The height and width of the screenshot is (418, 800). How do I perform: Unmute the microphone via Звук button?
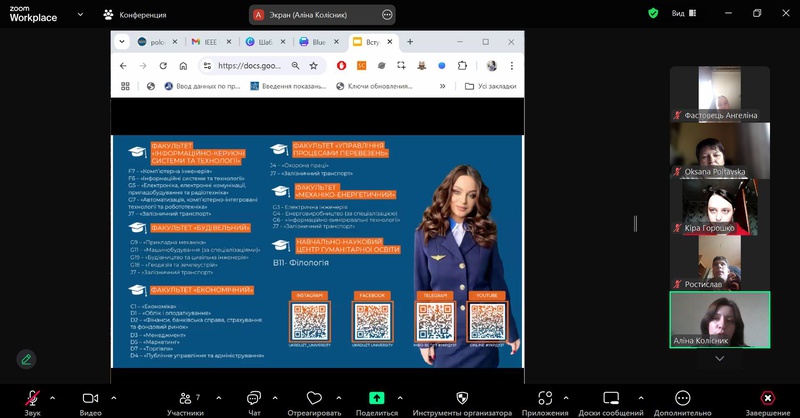[x=32, y=403]
